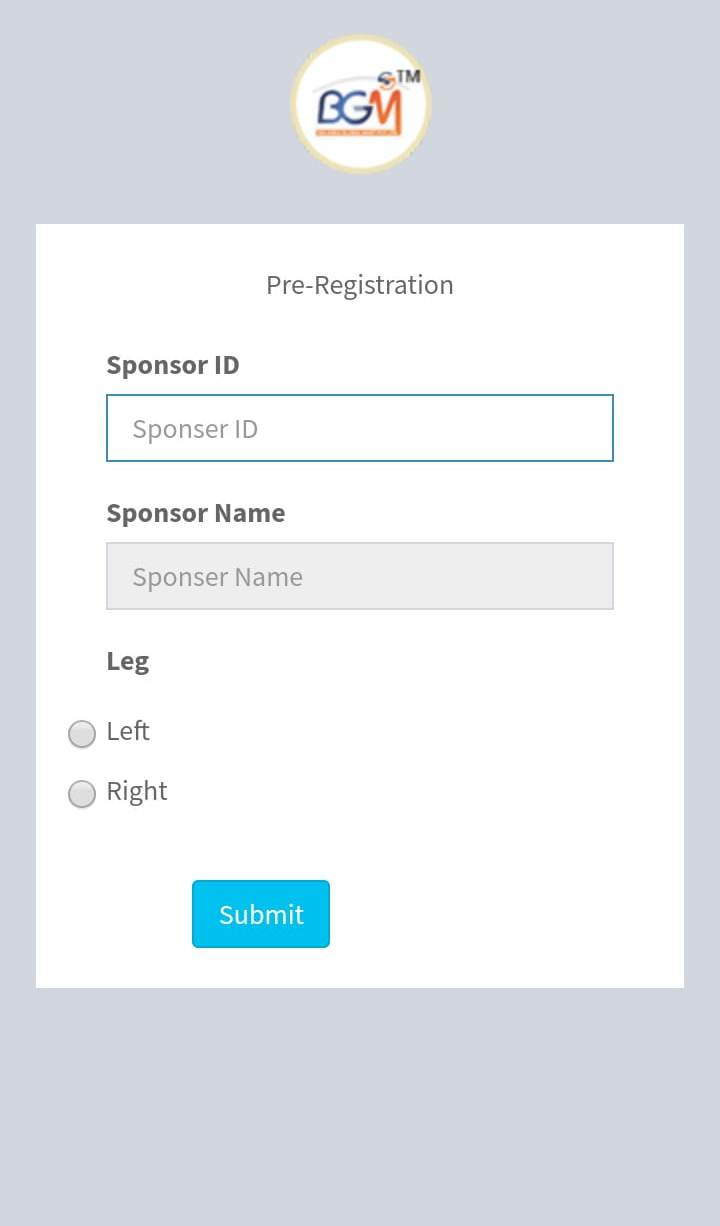Viewport: 720px width, 1226px height.
Task: Click the 'Sponsor ID' bold label
Action: pyautogui.click(x=173, y=365)
